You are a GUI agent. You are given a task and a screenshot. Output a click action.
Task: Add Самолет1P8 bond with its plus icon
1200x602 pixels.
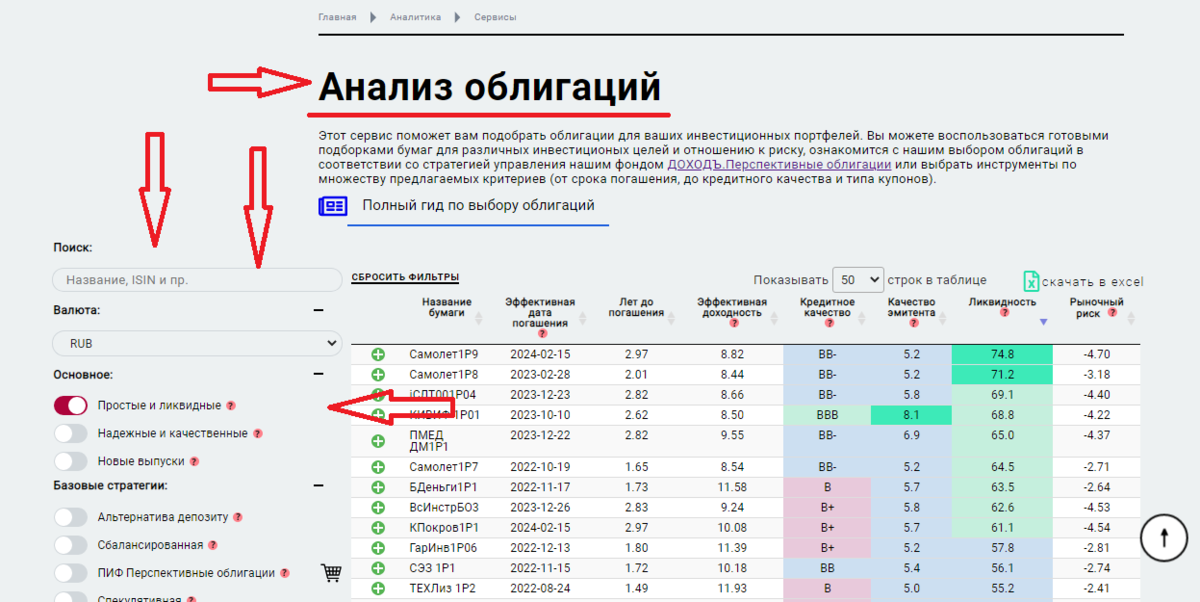[x=378, y=374]
